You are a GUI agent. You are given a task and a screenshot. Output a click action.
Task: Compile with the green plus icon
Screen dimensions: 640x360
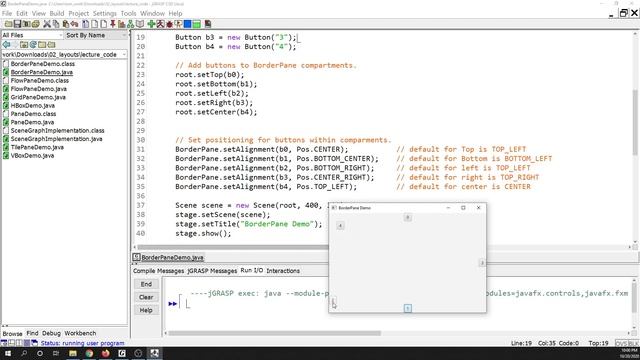pos(151,24)
